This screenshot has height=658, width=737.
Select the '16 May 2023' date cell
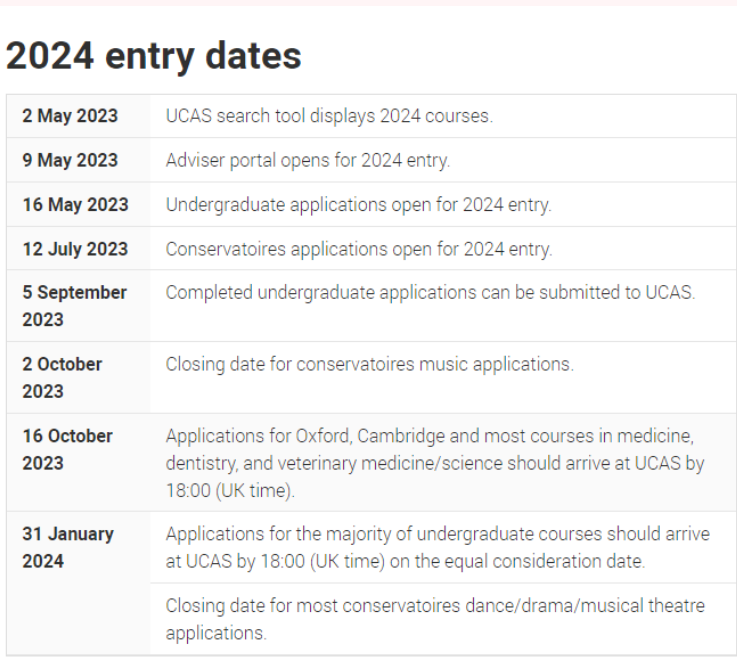78,204
